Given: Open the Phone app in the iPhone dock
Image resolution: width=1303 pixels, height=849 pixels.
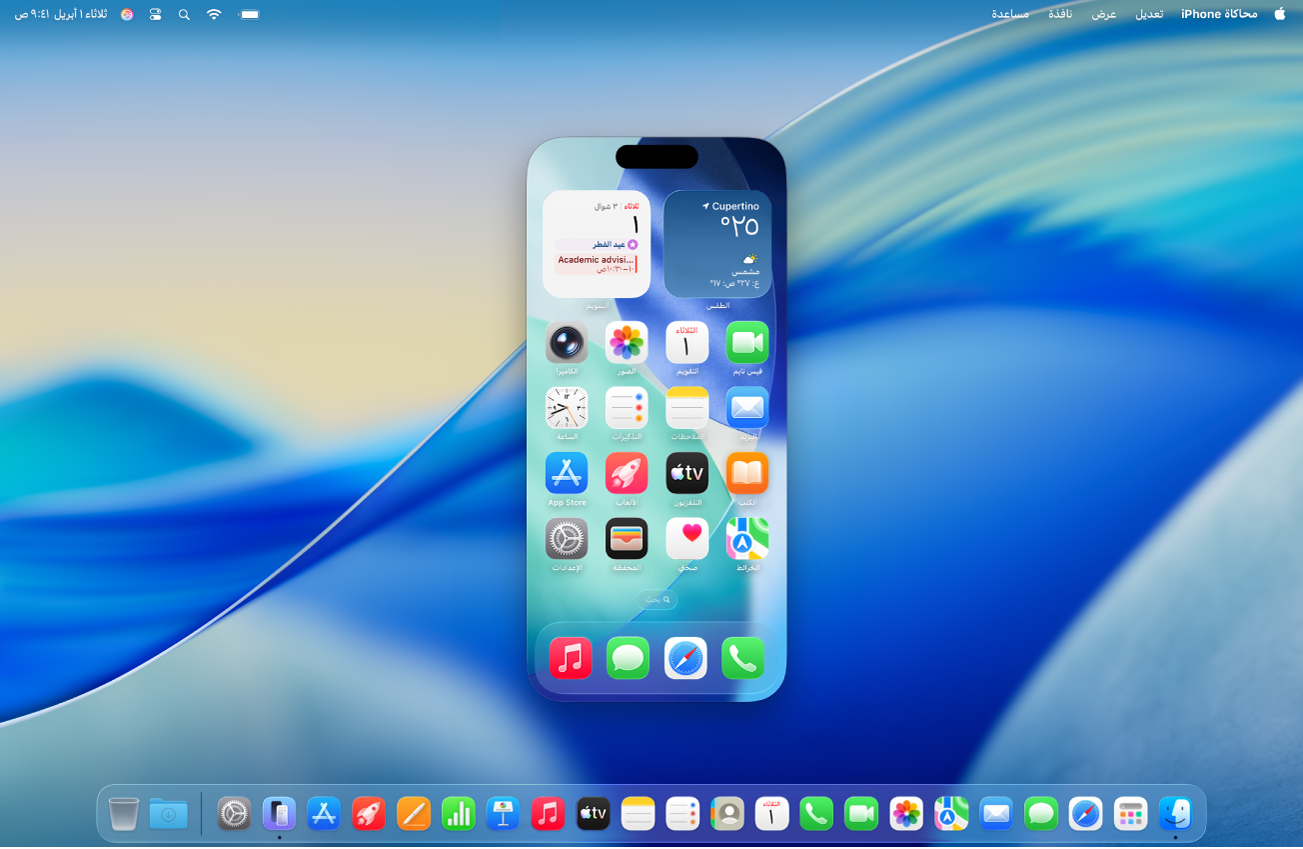Looking at the screenshot, I should click(x=743, y=658).
